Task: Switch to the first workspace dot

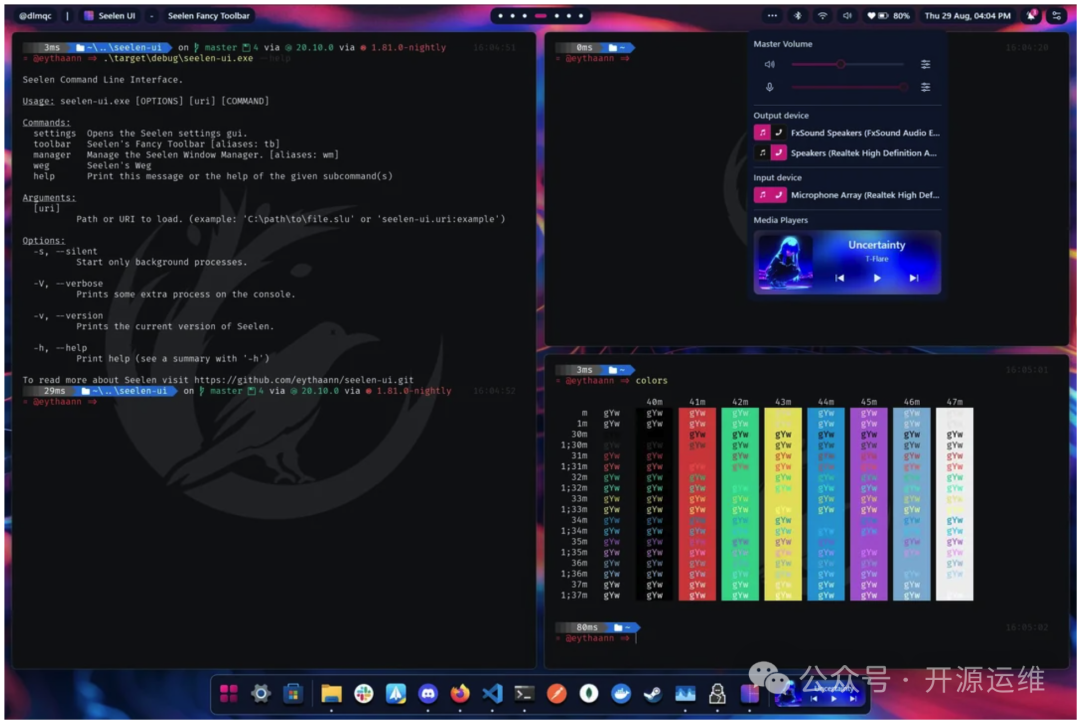Action: point(501,15)
